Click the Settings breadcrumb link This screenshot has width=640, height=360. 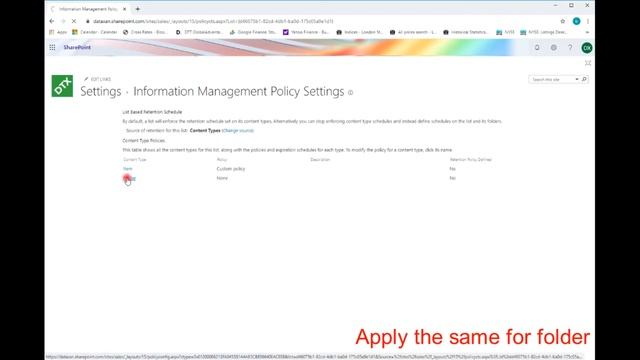100,91
